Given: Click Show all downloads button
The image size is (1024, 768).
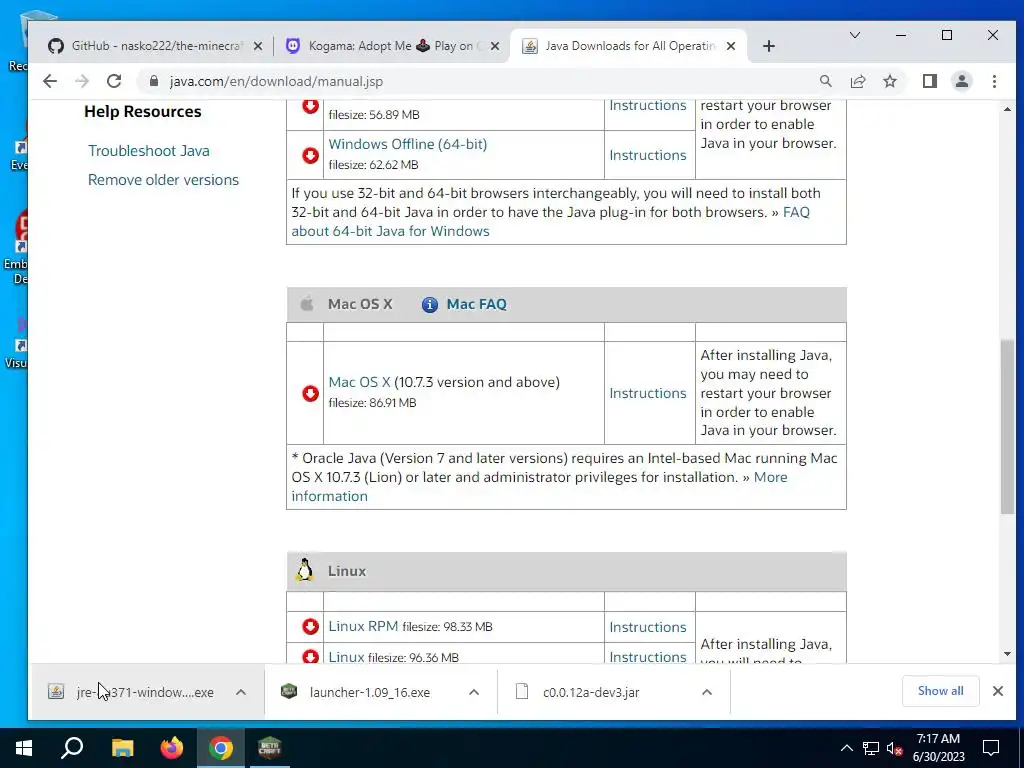Looking at the screenshot, I should coord(940,691).
